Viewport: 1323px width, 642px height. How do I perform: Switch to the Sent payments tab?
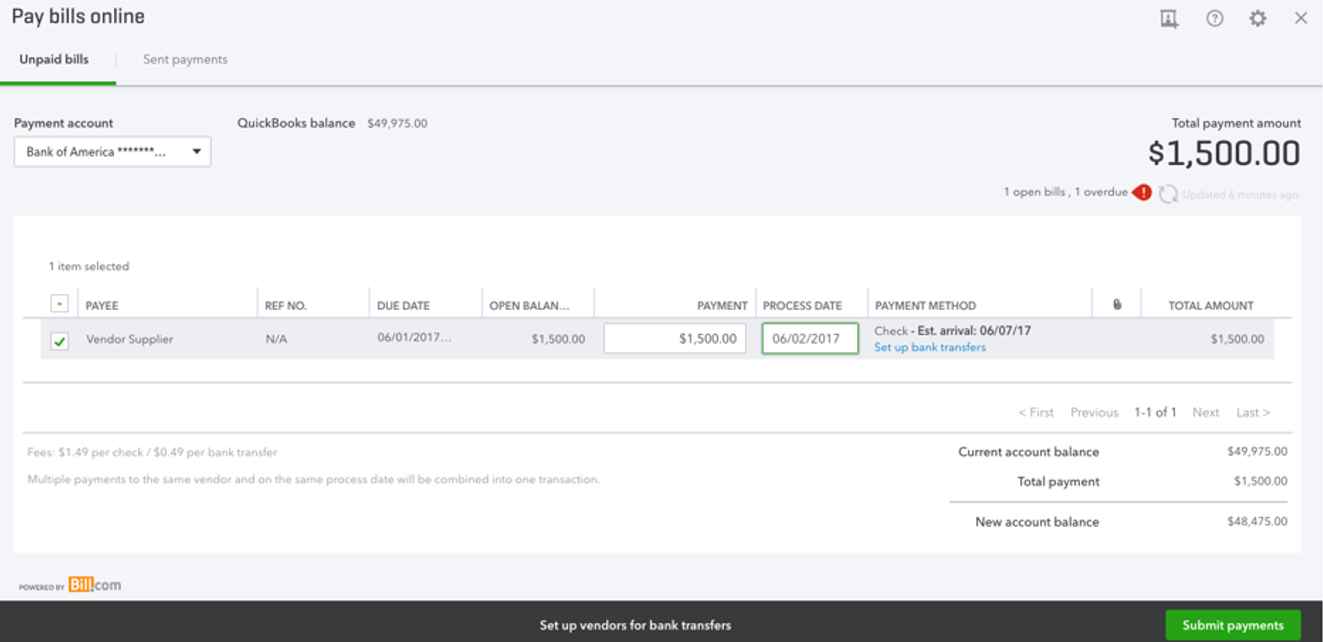(185, 60)
